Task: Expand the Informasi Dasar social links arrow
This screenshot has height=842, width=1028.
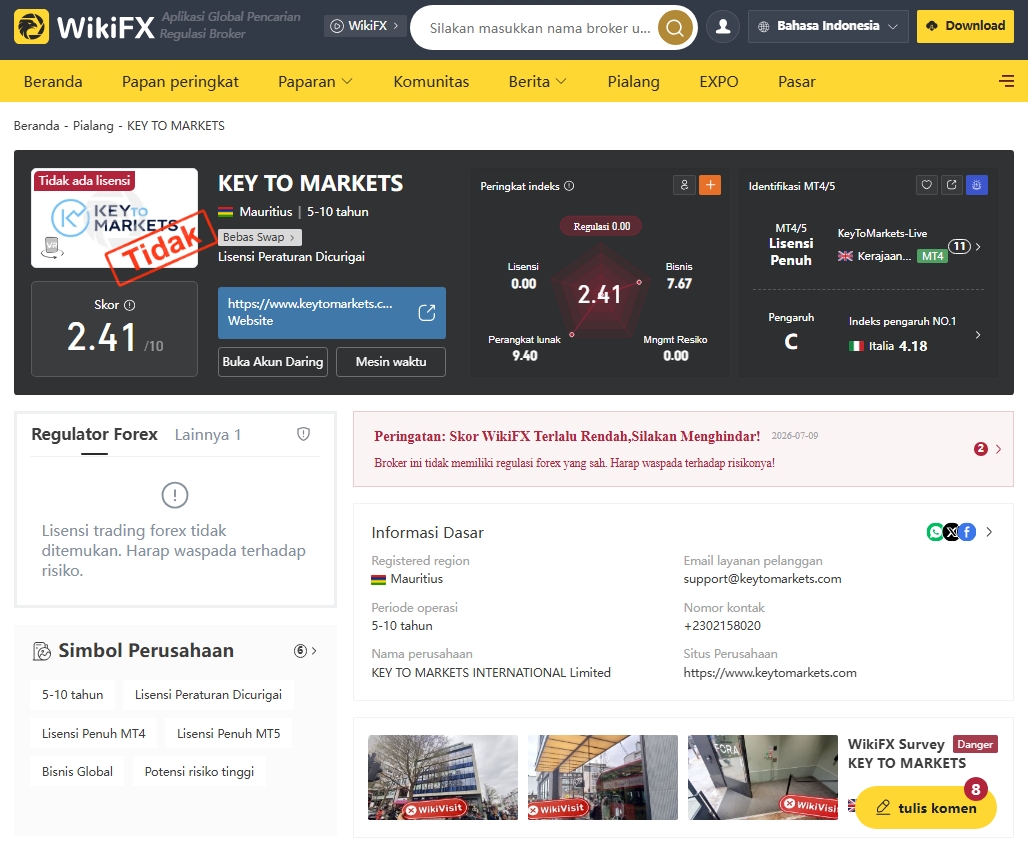Action: 989,532
